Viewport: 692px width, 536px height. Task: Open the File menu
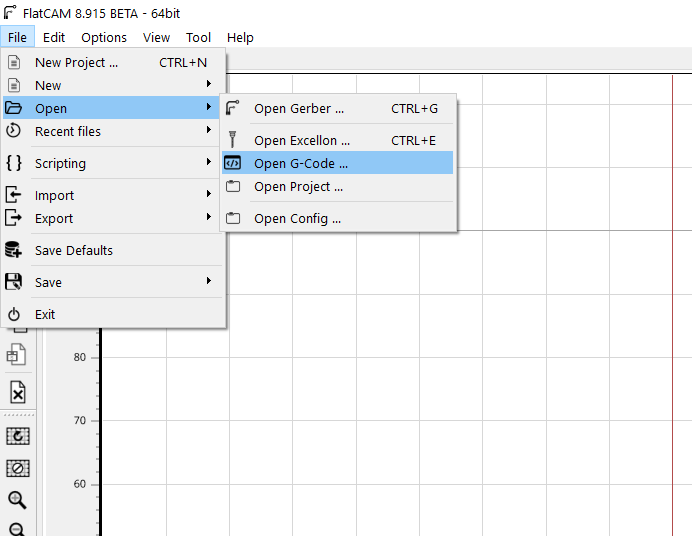tap(17, 37)
